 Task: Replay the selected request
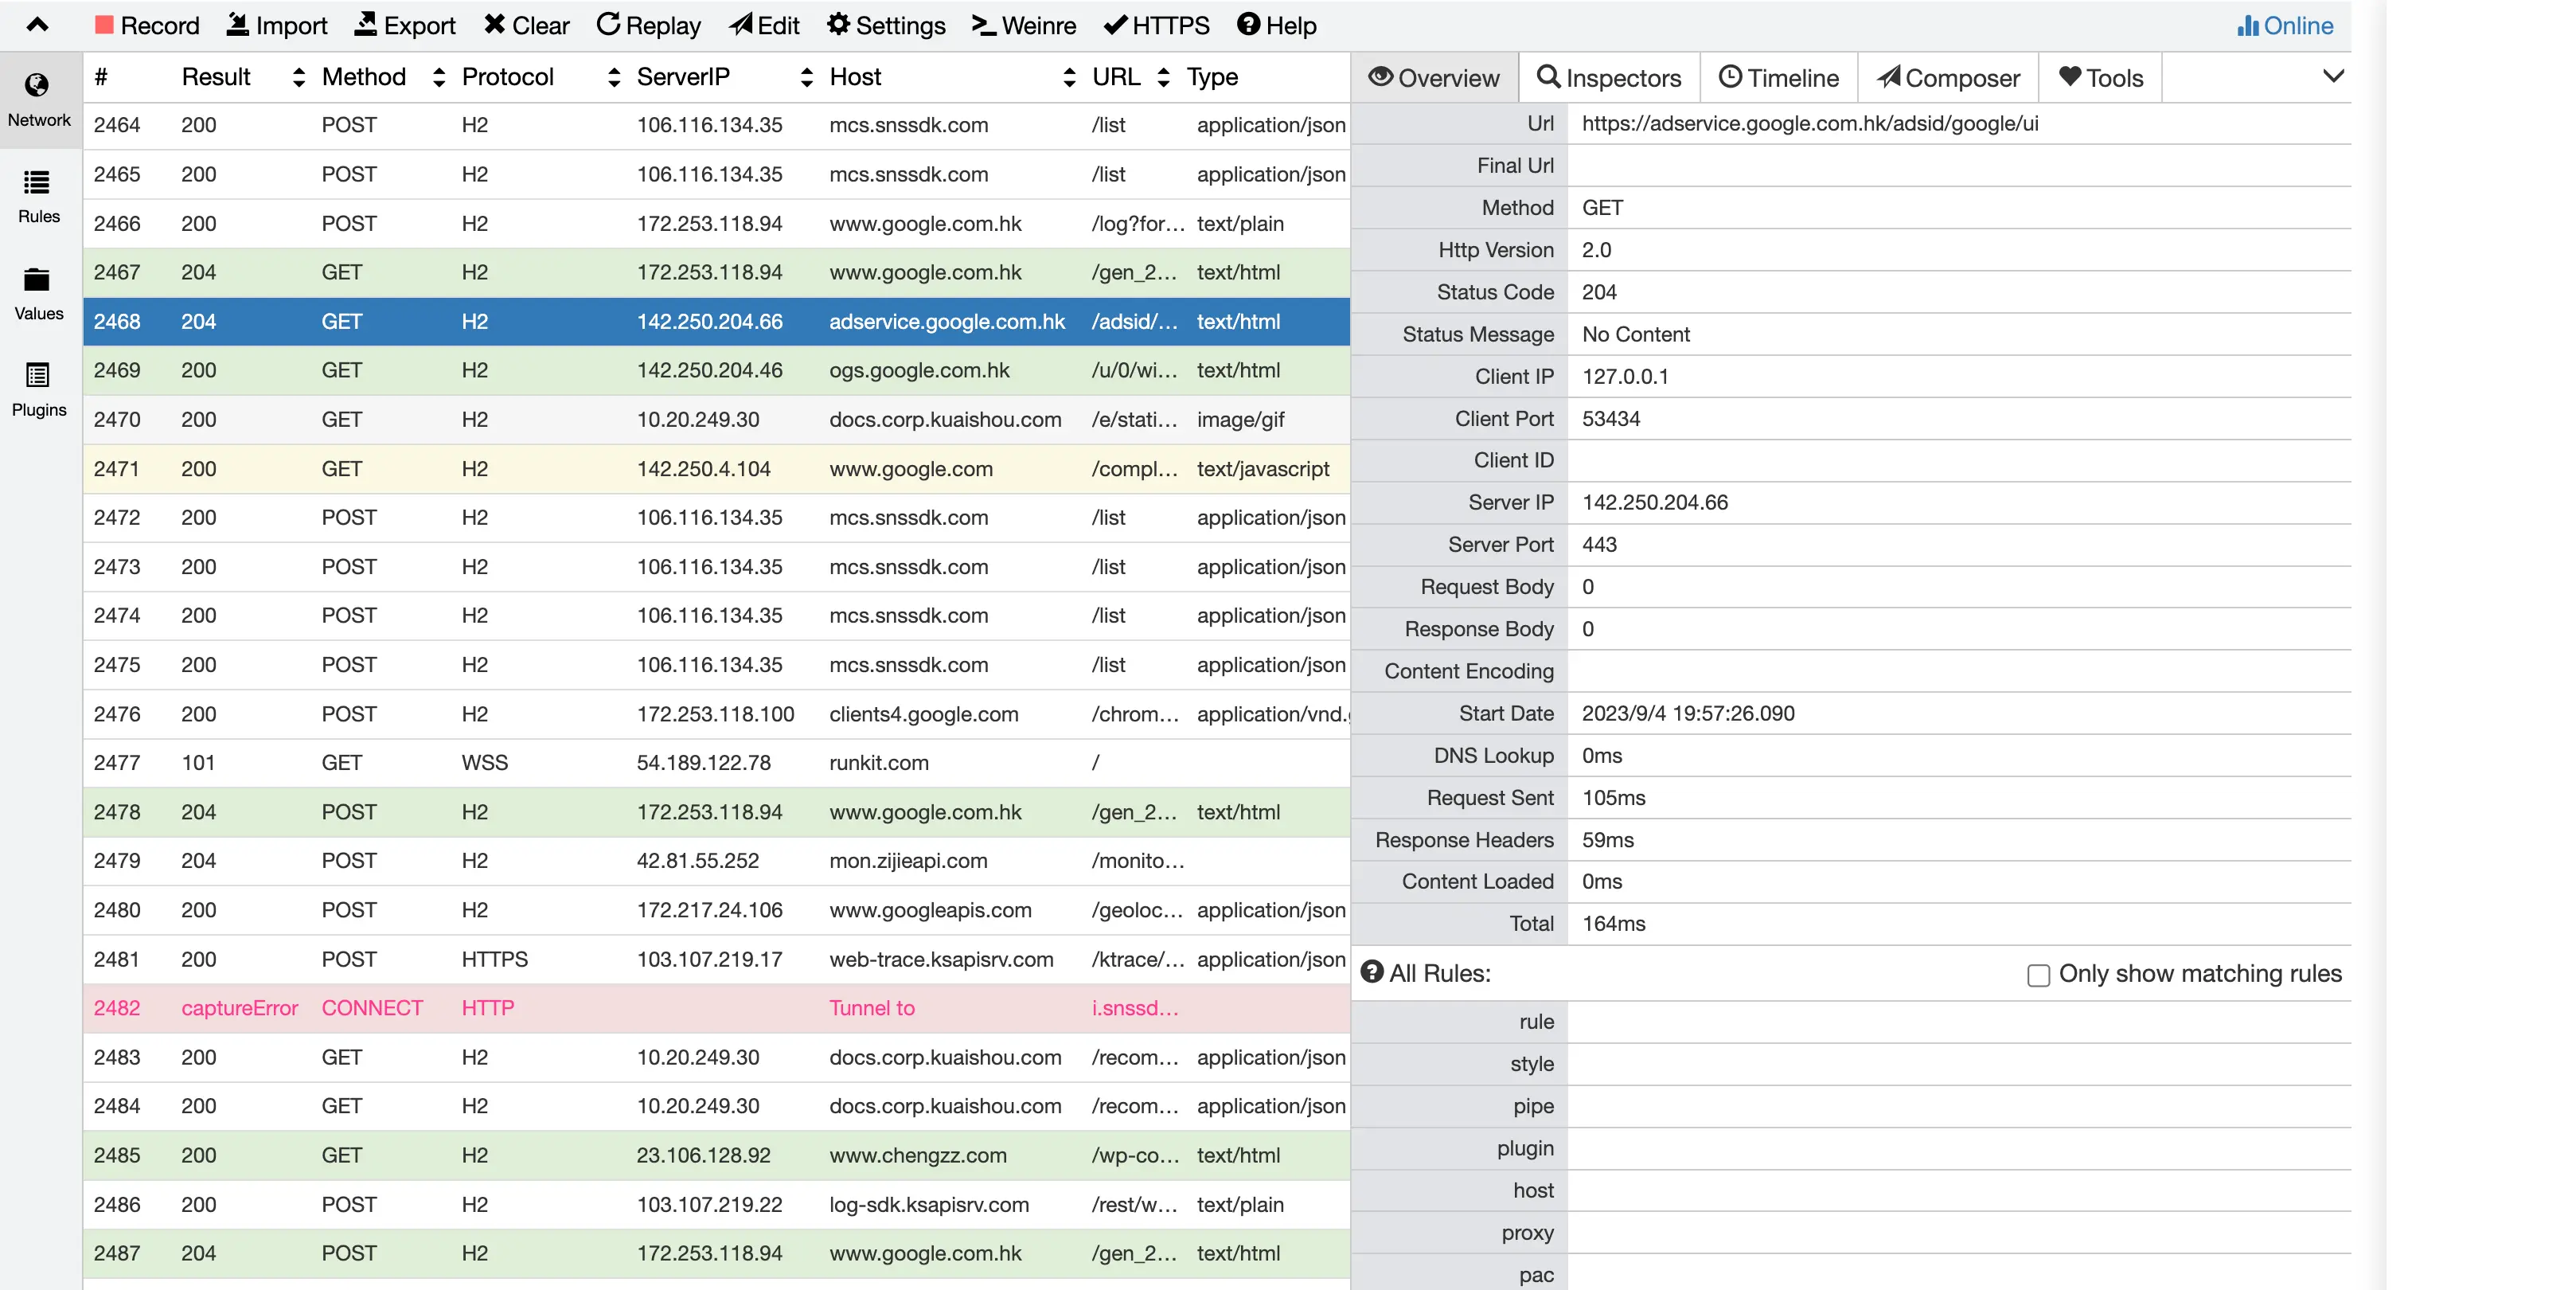648,25
